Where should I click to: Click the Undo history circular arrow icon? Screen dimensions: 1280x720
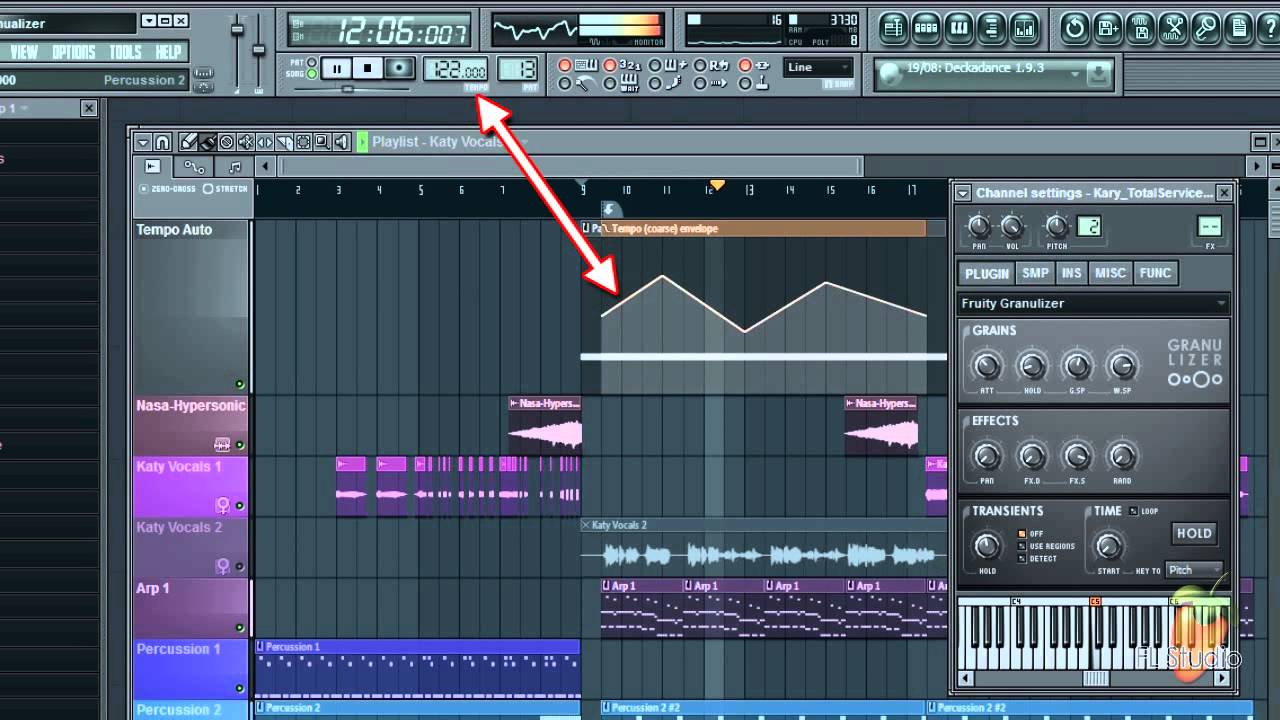pos(1075,28)
